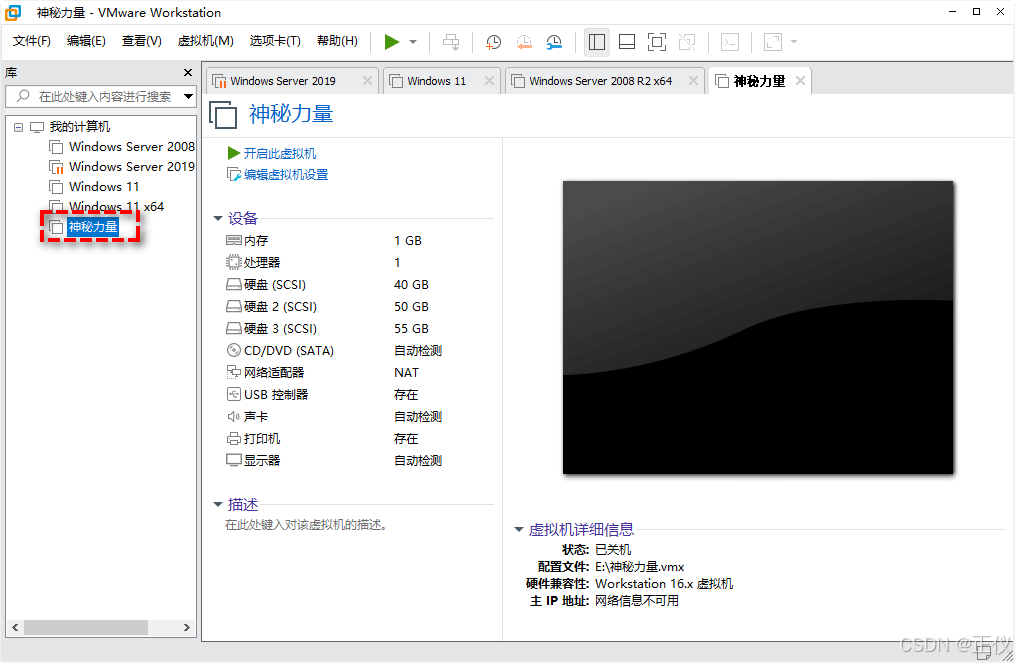This screenshot has width=1015, height=663.
Task: Click the library horizontal scrollbar thumb
Action: (x=85, y=627)
